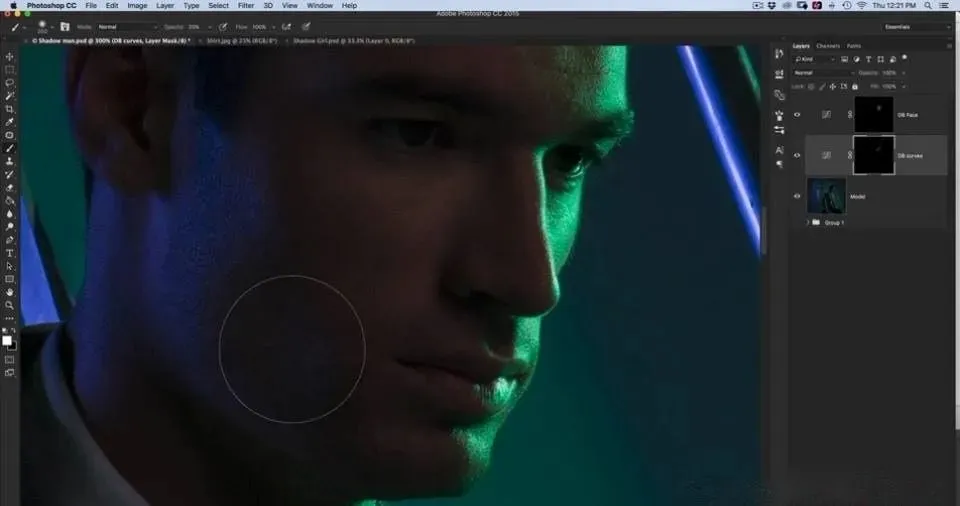The width and height of the screenshot is (960, 506).
Task: Pick the Hand tool
Action: 10,292
